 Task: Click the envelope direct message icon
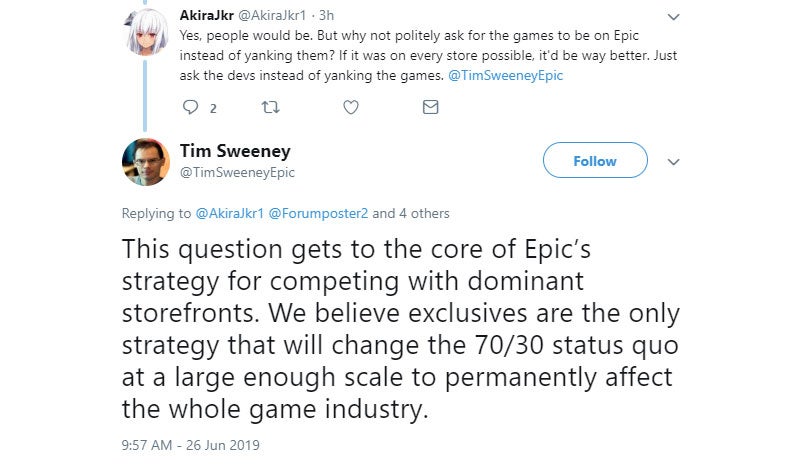click(x=430, y=106)
